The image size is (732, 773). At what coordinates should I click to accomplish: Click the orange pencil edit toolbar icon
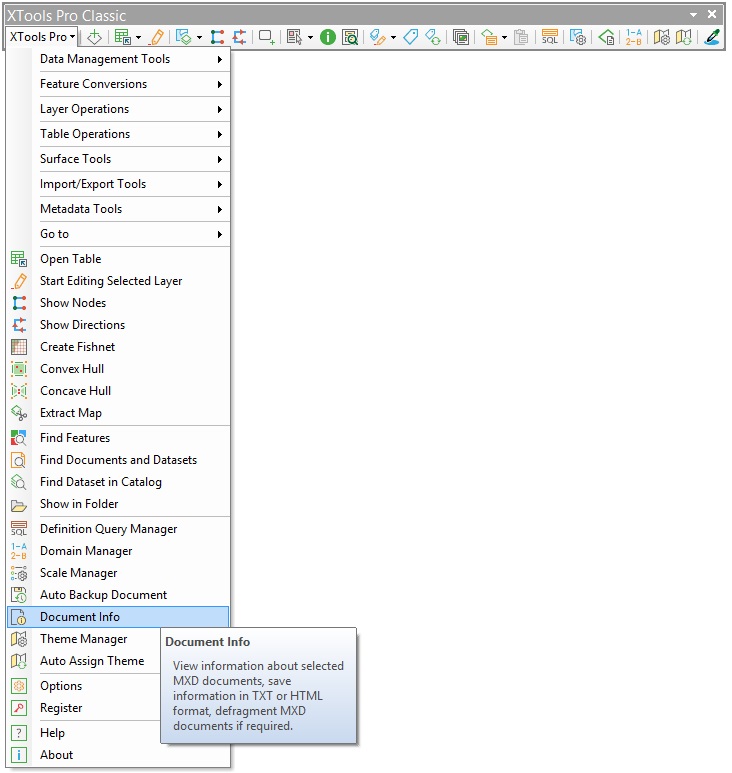click(157, 37)
